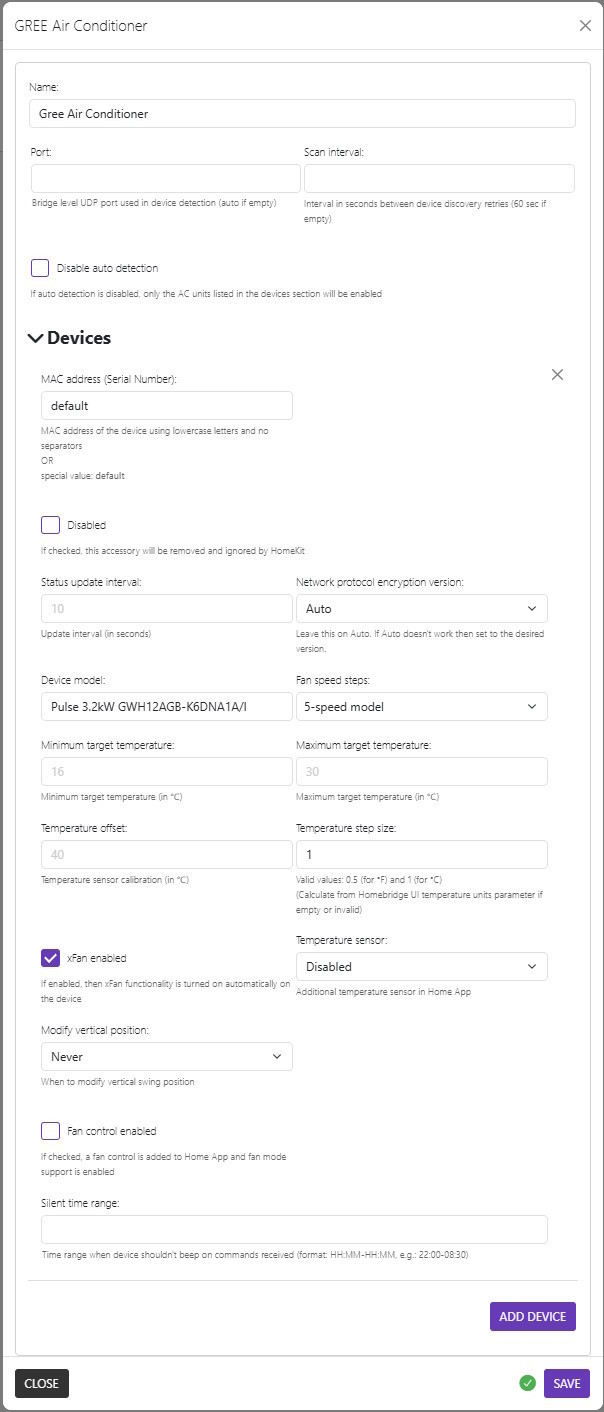Click the CLOSE button
This screenshot has width=604, height=1412.
pos(42,1383)
